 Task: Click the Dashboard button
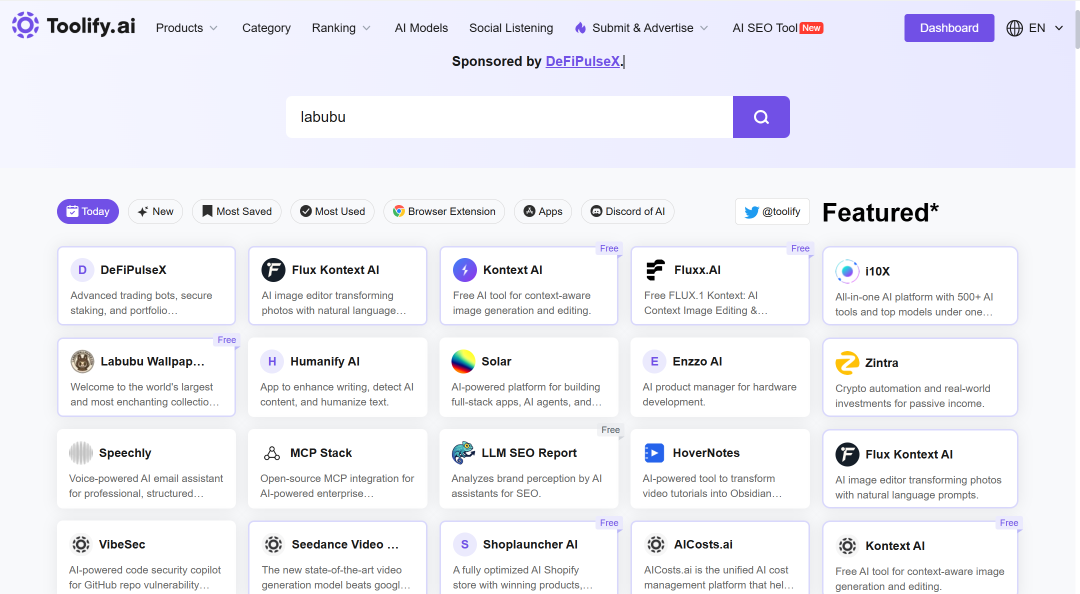pos(949,28)
